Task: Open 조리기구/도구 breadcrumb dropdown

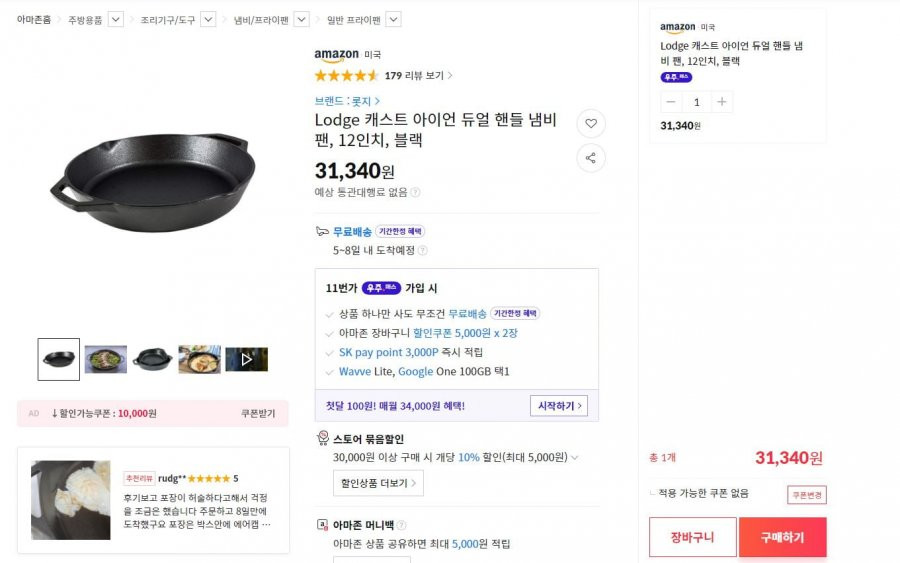Action: 208,20
